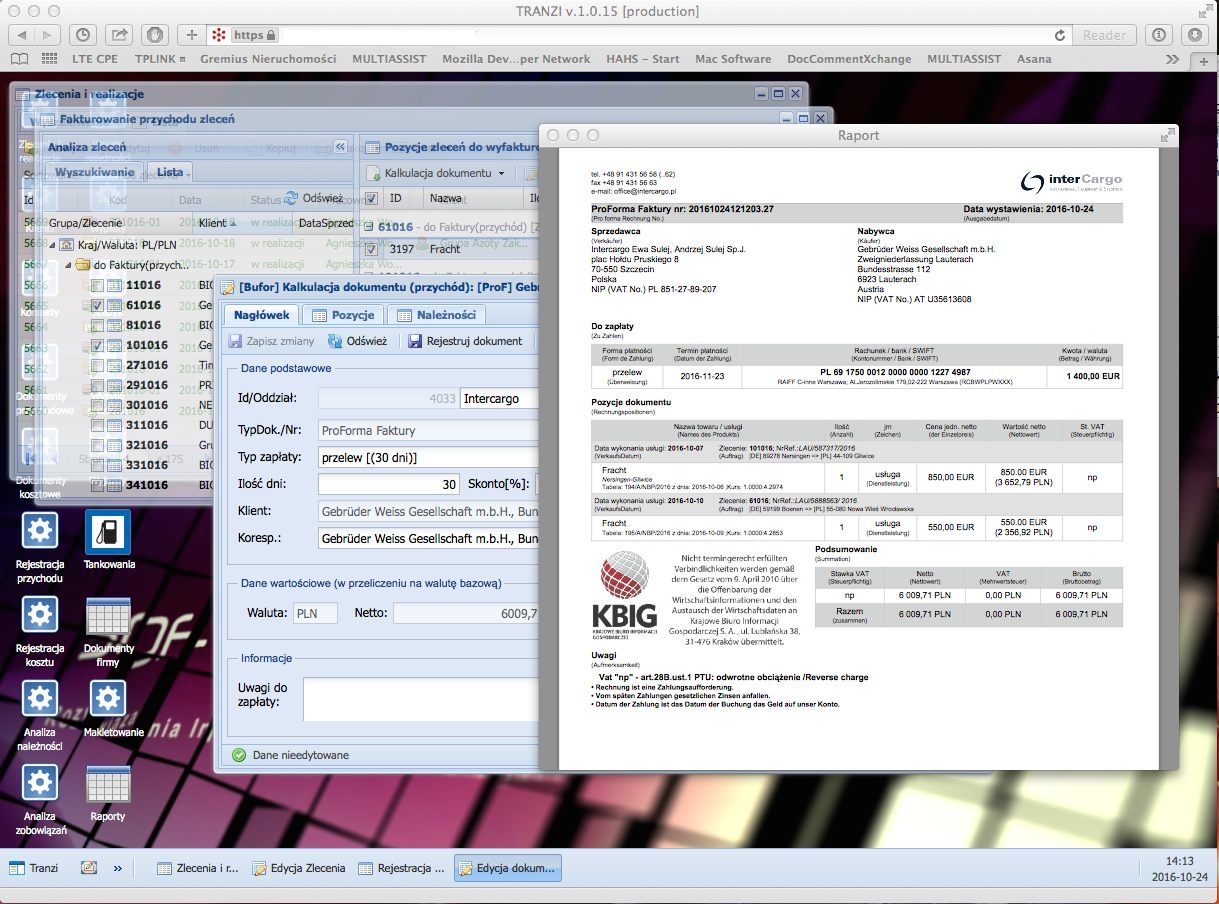Click the https address bar
The width and height of the screenshot is (1219, 904).
point(640,35)
